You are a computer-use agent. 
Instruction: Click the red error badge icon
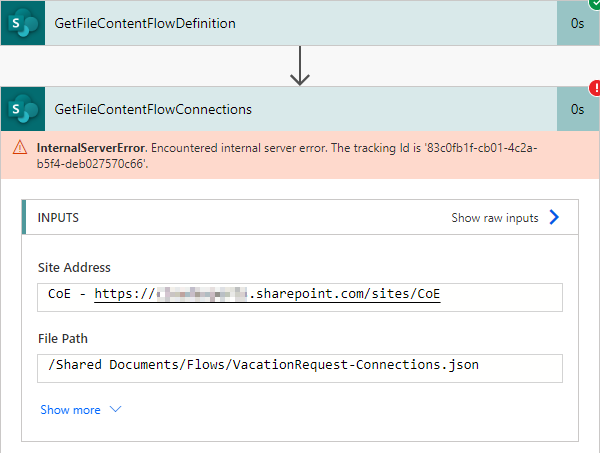pyautogui.click(x=594, y=89)
